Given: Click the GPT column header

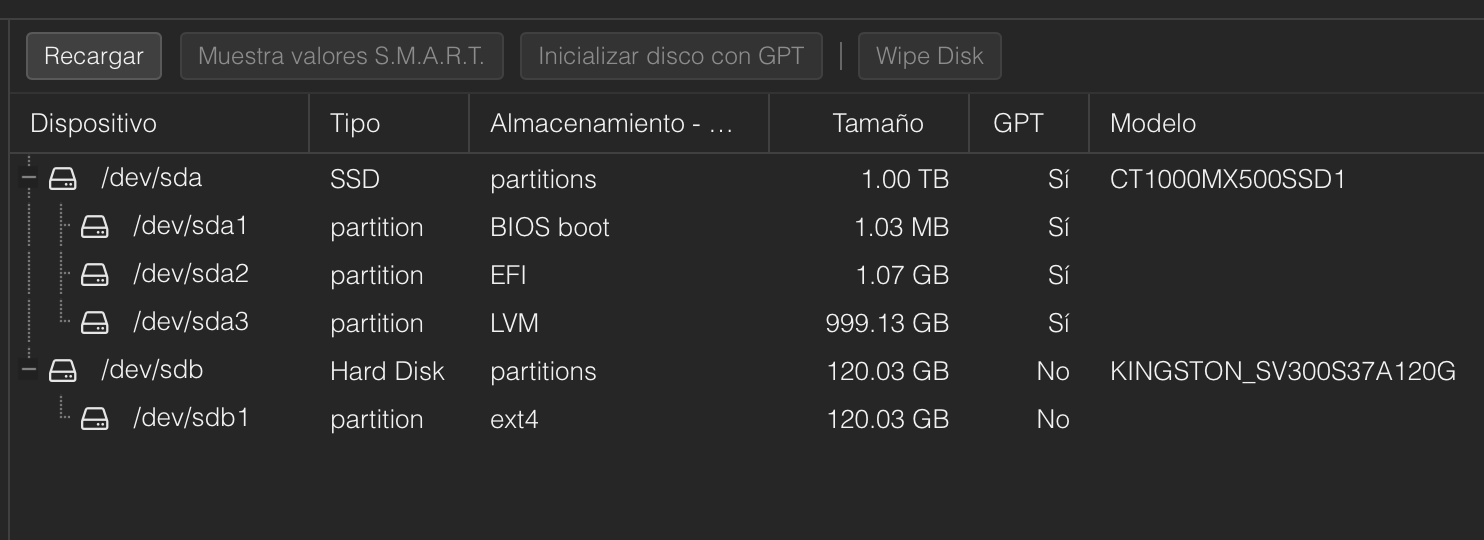Looking at the screenshot, I should [1018, 124].
